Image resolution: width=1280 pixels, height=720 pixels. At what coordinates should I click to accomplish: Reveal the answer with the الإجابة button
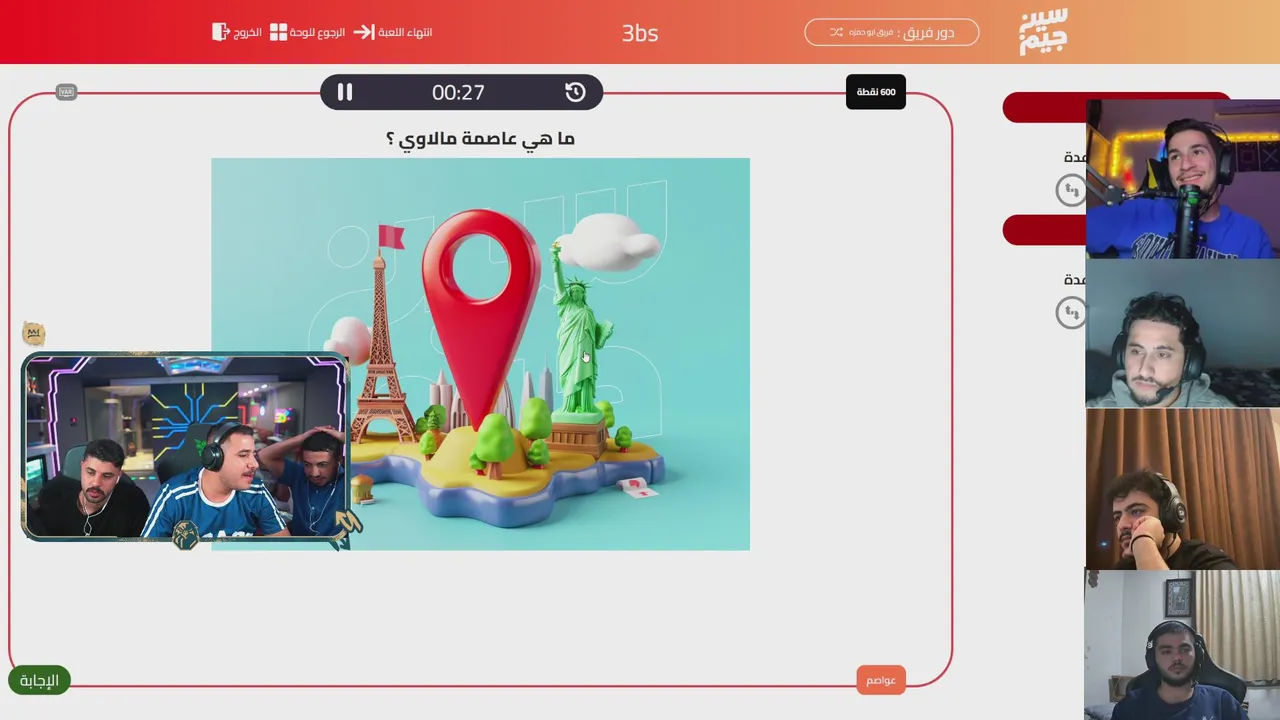pyautogui.click(x=40, y=680)
